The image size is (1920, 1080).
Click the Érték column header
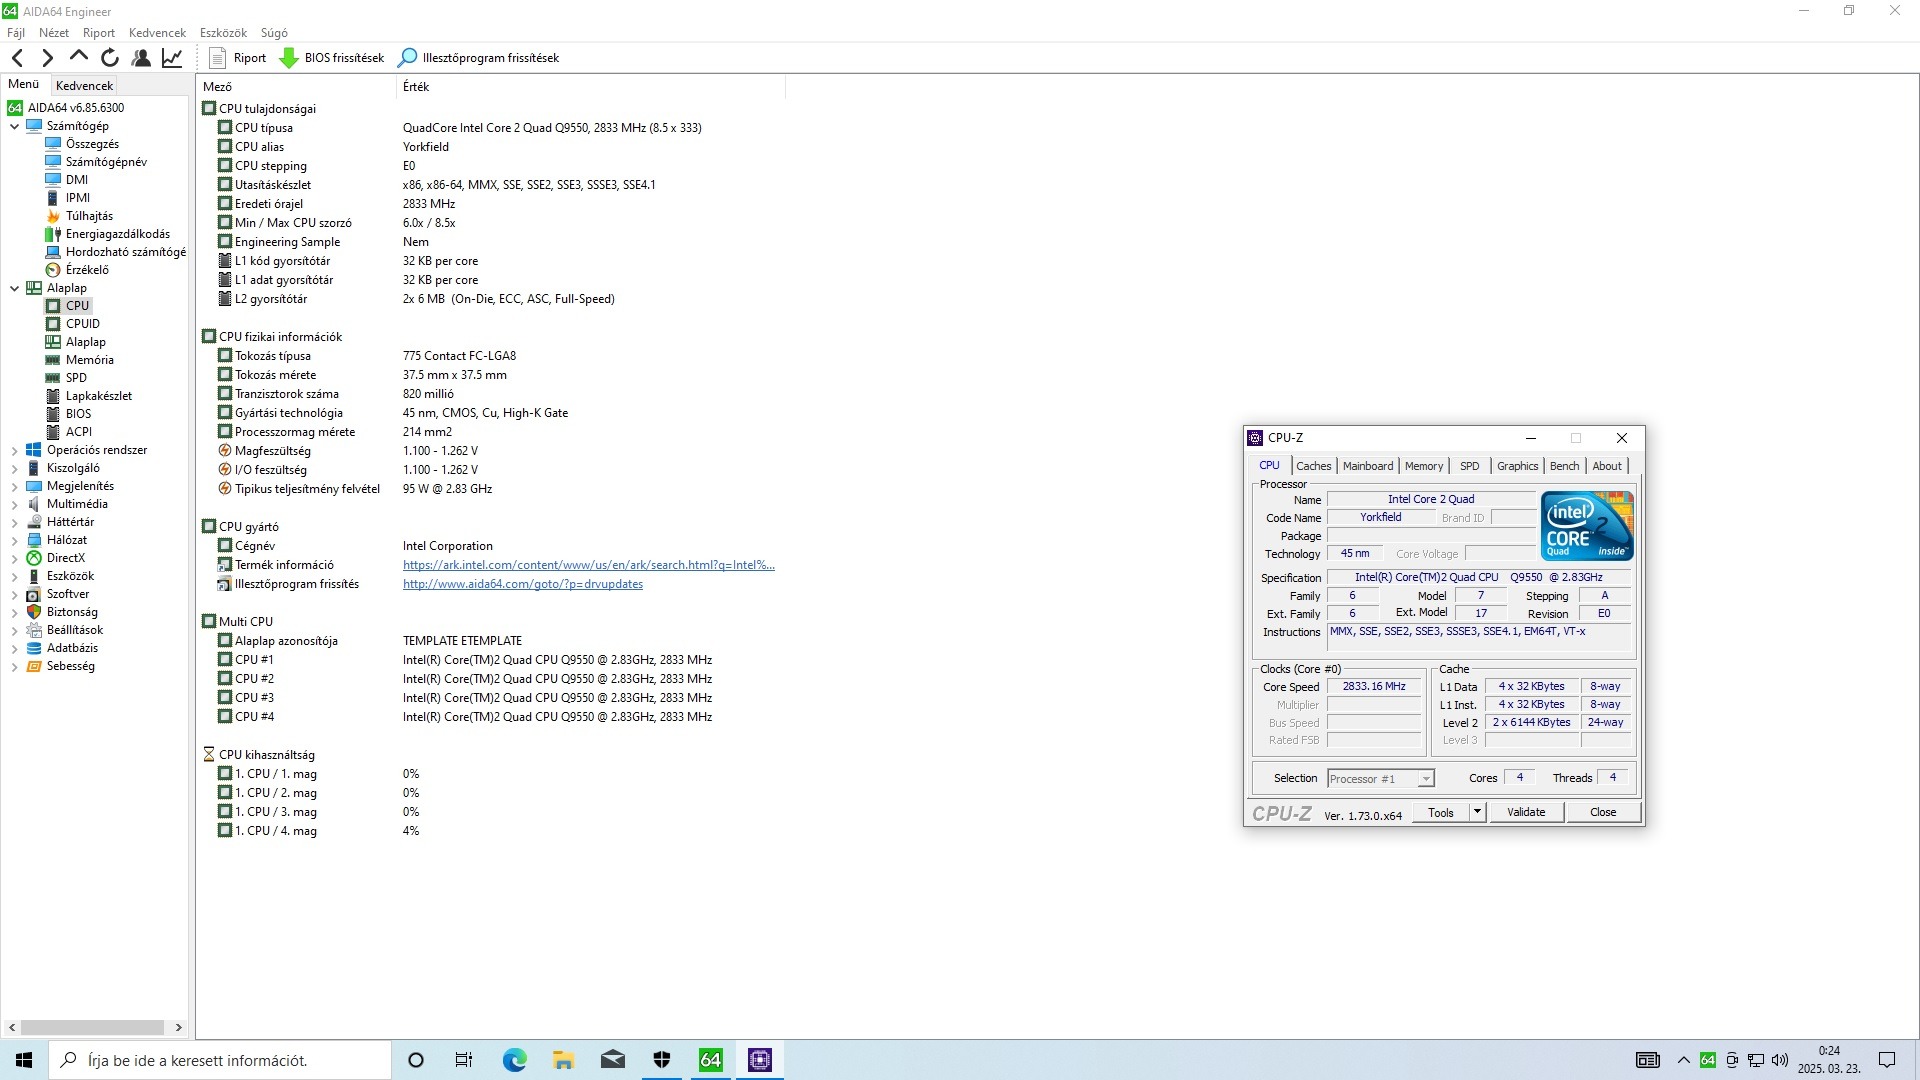pyautogui.click(x=590, y=87)
